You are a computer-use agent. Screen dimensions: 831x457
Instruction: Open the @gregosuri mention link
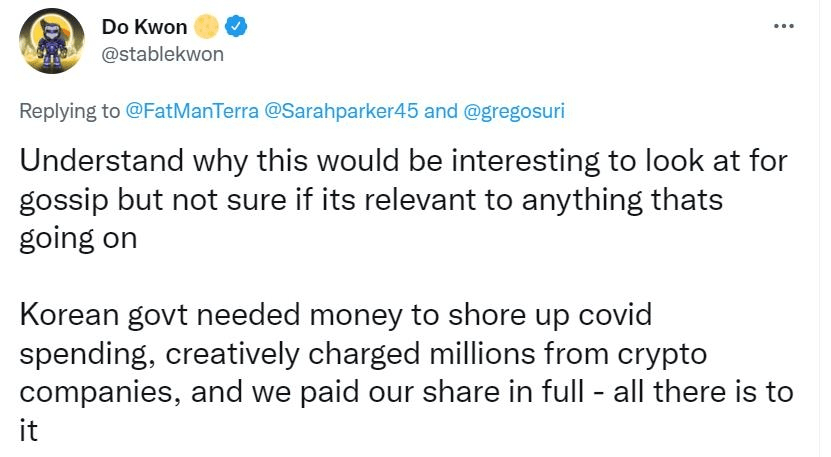(515, 111)
